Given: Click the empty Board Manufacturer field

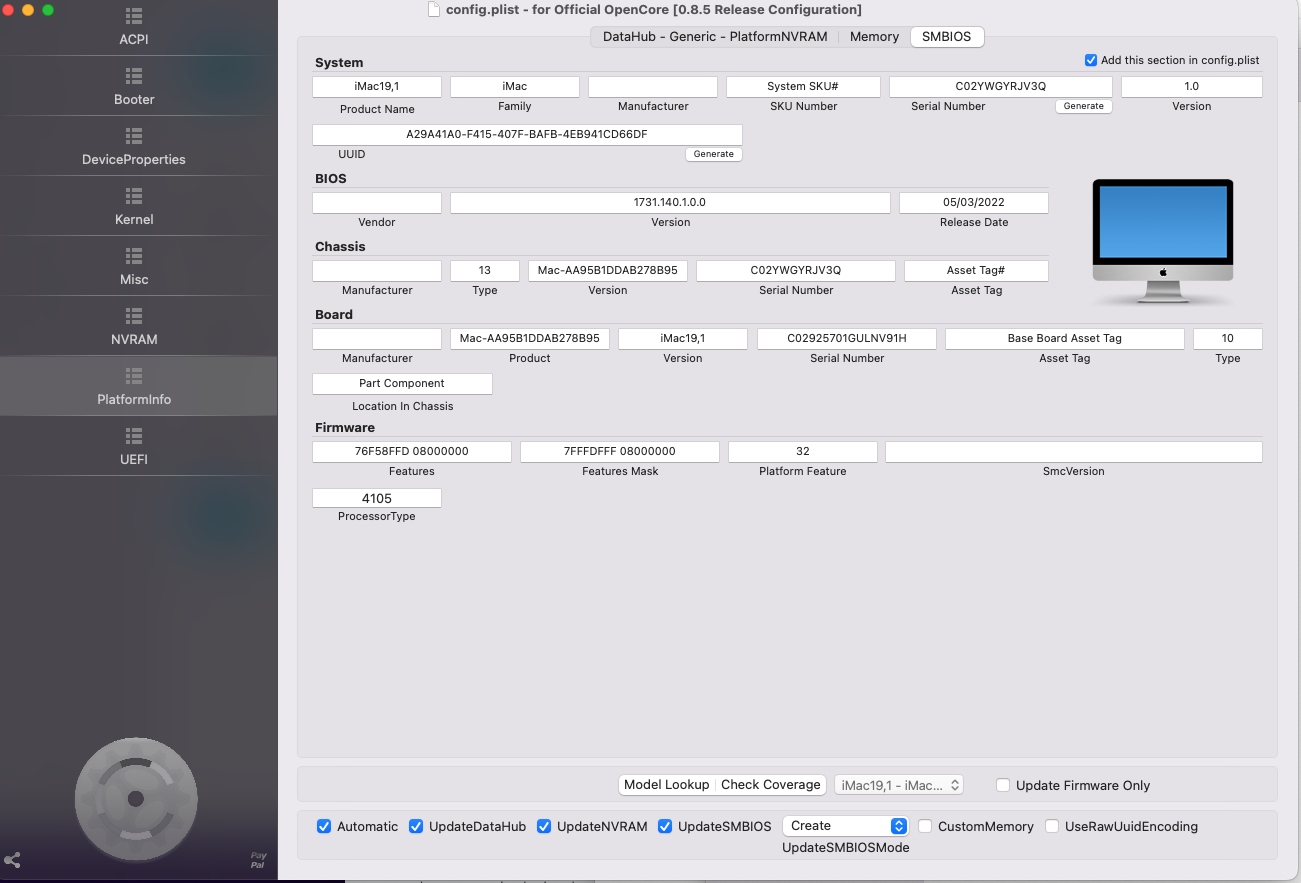Looking at the screenshot, I should pyautogui.click(x=377, y=339).
